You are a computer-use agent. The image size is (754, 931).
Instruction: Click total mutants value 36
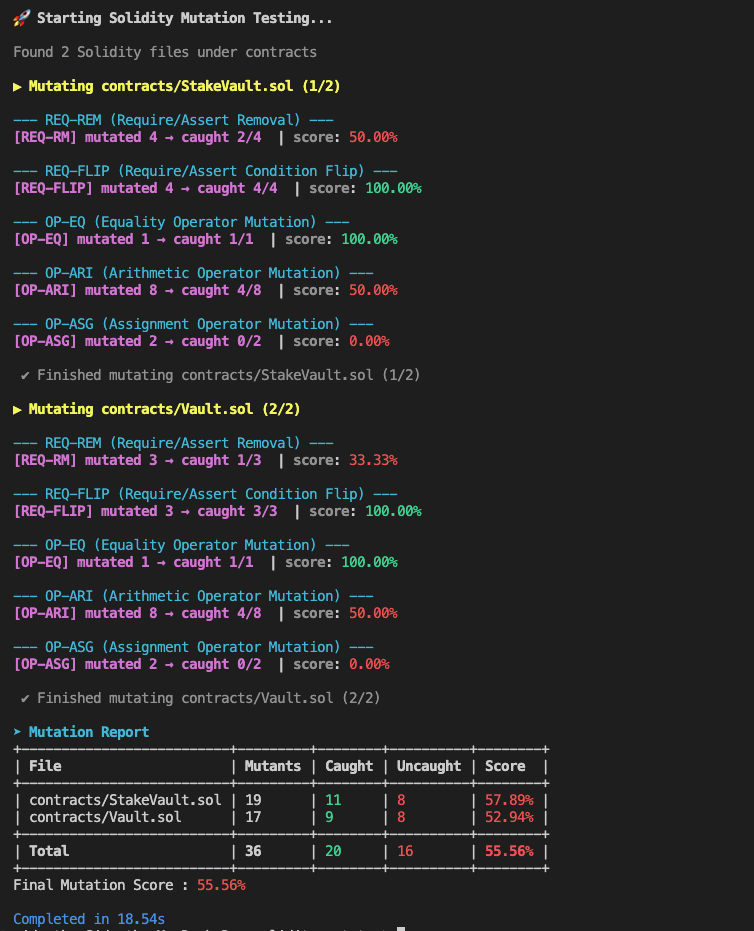point(253,851)
